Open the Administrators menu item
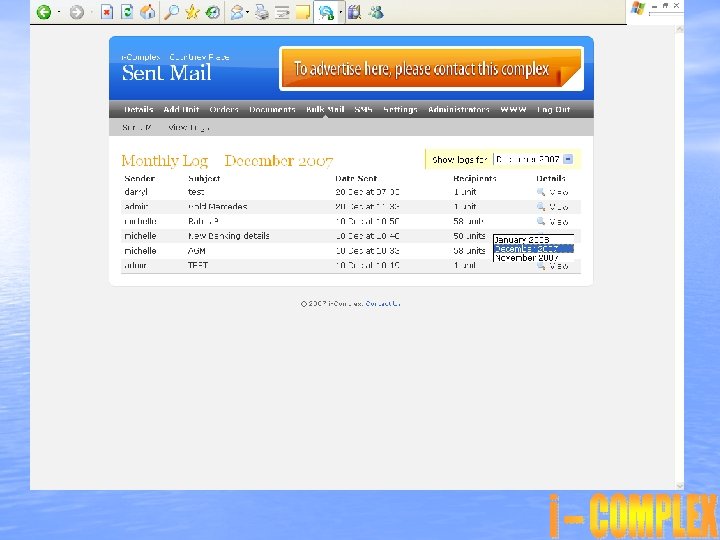720x540 pixels. [459, 109]
